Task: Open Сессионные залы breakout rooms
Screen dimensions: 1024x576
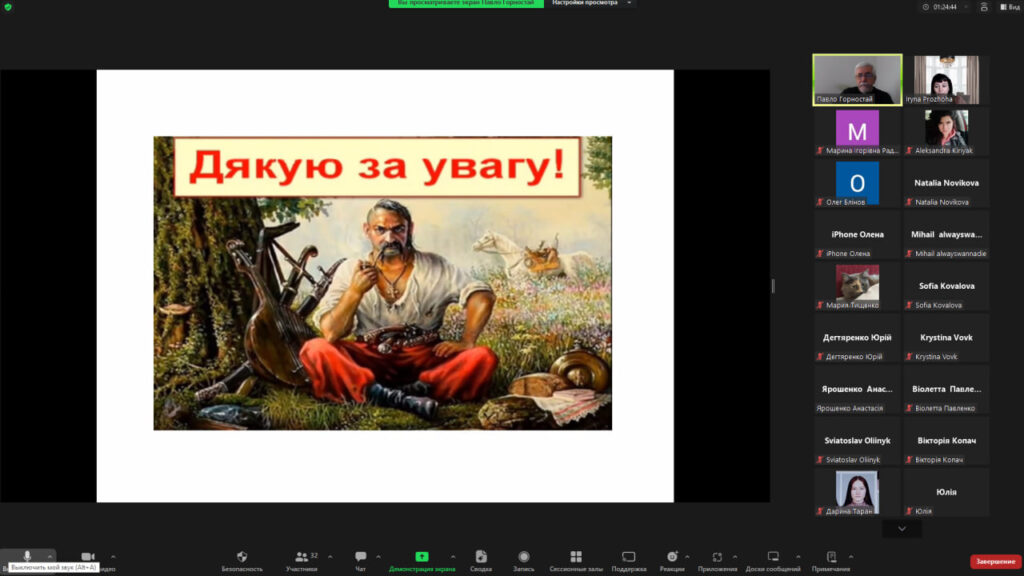Action: tap(576, 557)
